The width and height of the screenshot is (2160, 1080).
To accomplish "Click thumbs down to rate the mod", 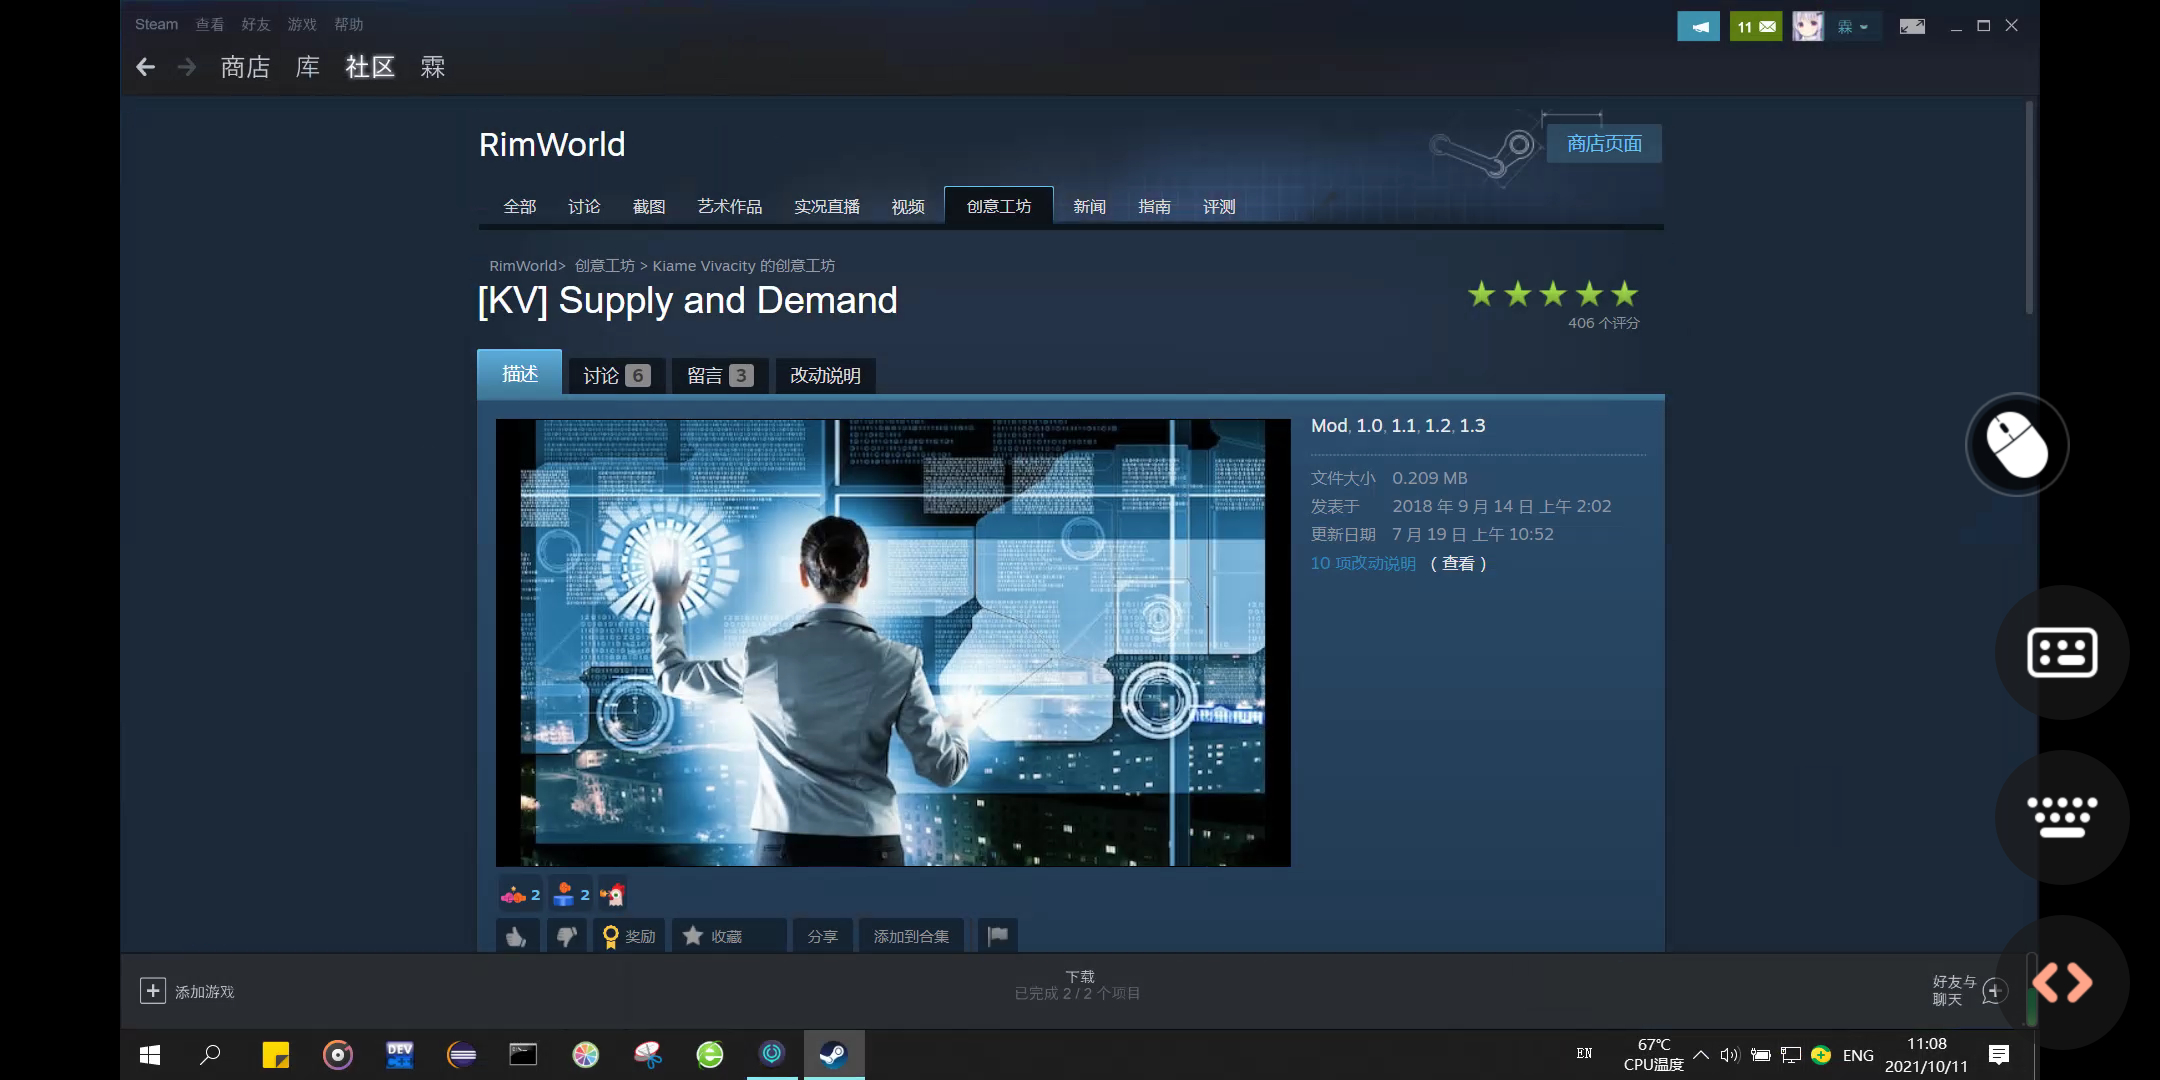I will tap(566, 936).
